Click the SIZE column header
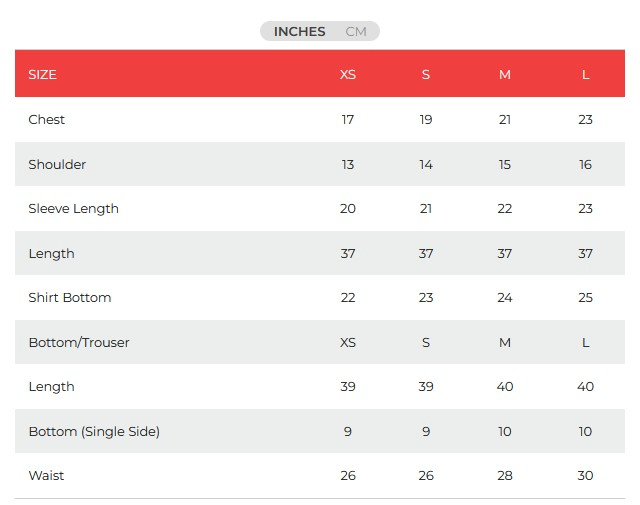640x505 pixels. pos(43,75)
